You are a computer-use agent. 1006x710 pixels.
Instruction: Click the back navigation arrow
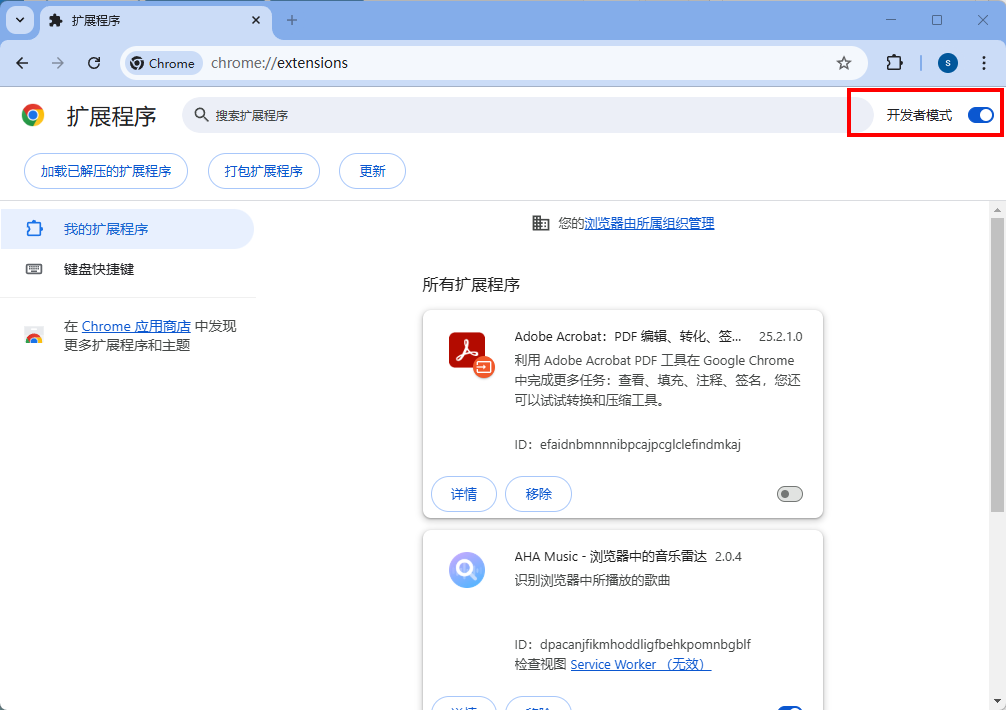22,63
